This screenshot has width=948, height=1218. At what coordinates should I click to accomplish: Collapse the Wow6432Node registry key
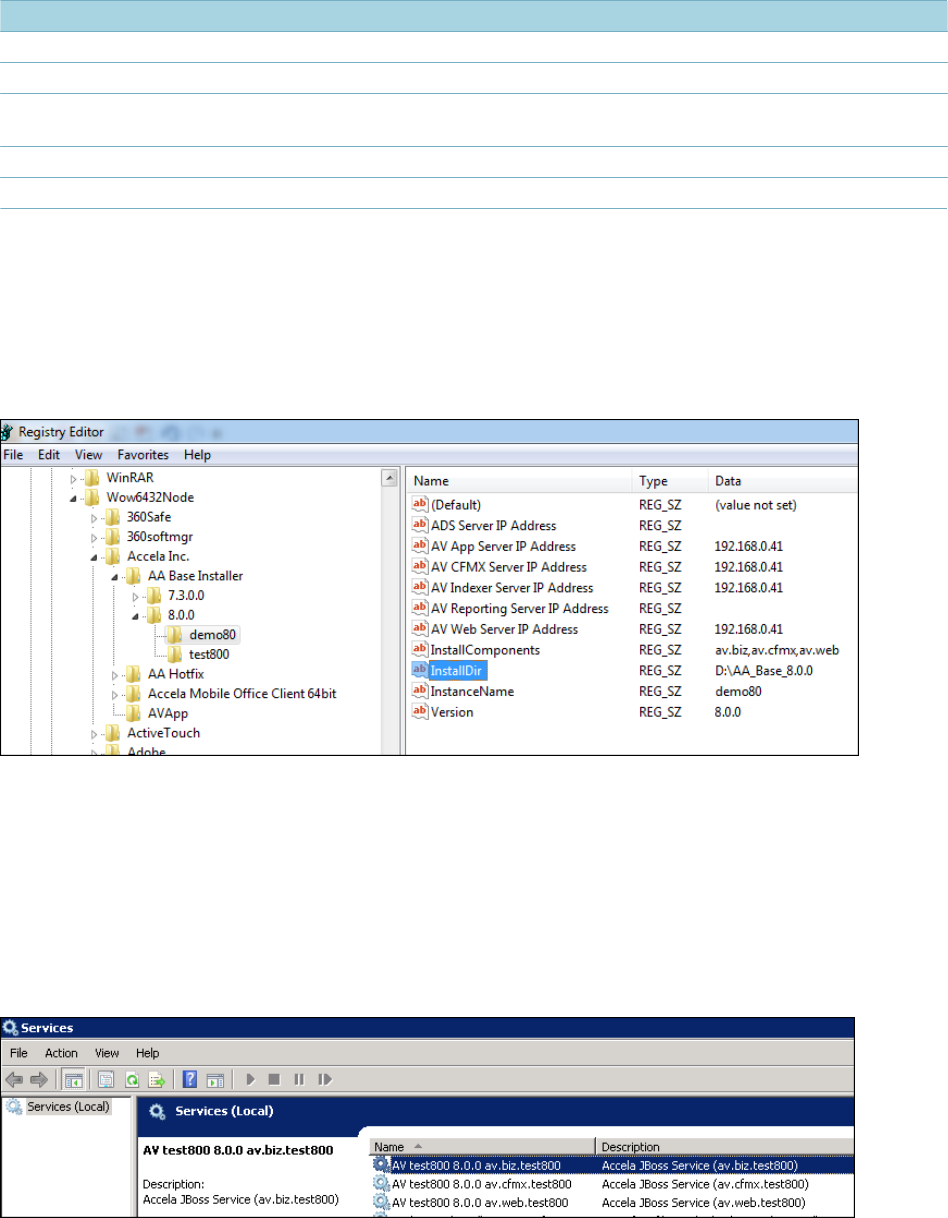pyautogui.click(x=73, y=498)
